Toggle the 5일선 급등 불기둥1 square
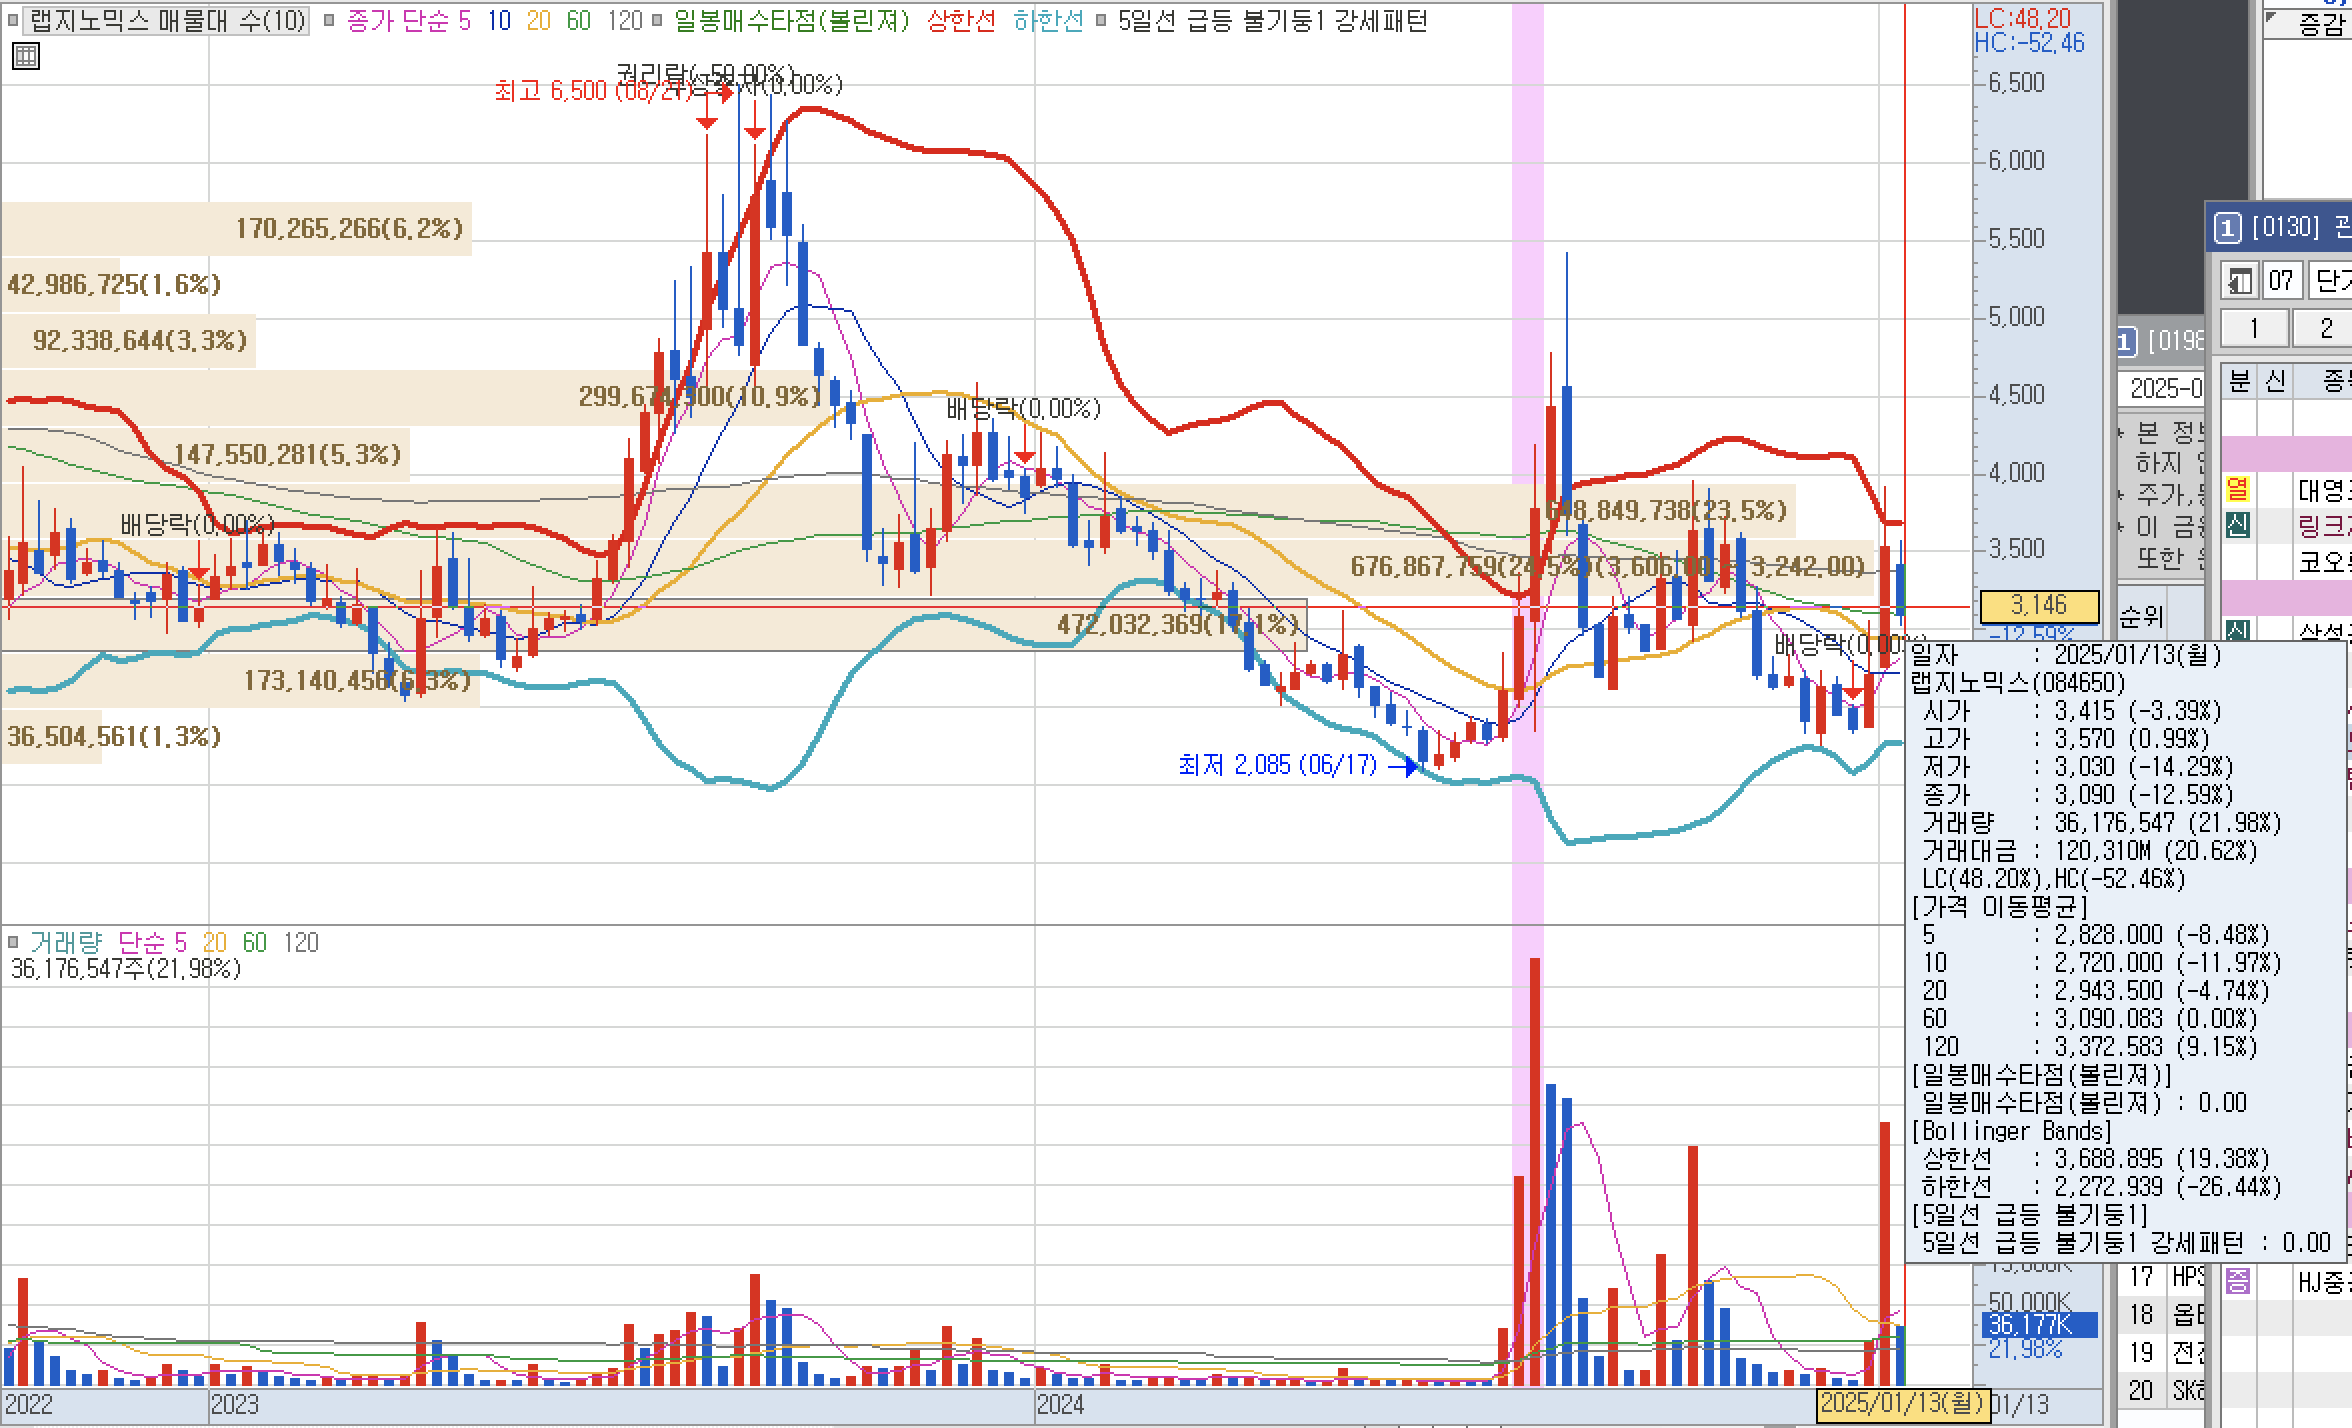The height and width of the screenshot is (1428, 2352). pyautogui.click(x=1100, y=20)
